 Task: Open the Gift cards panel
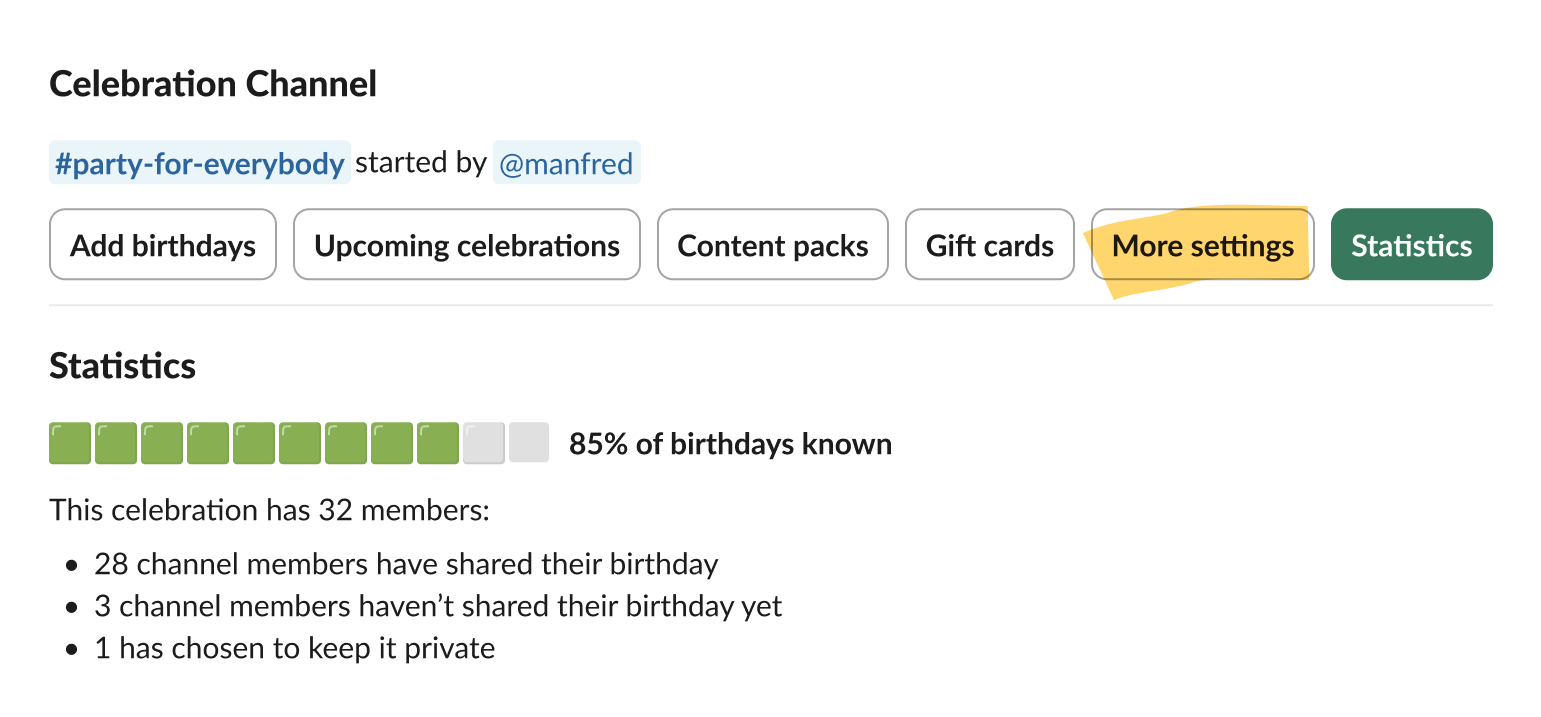(989, 244)
